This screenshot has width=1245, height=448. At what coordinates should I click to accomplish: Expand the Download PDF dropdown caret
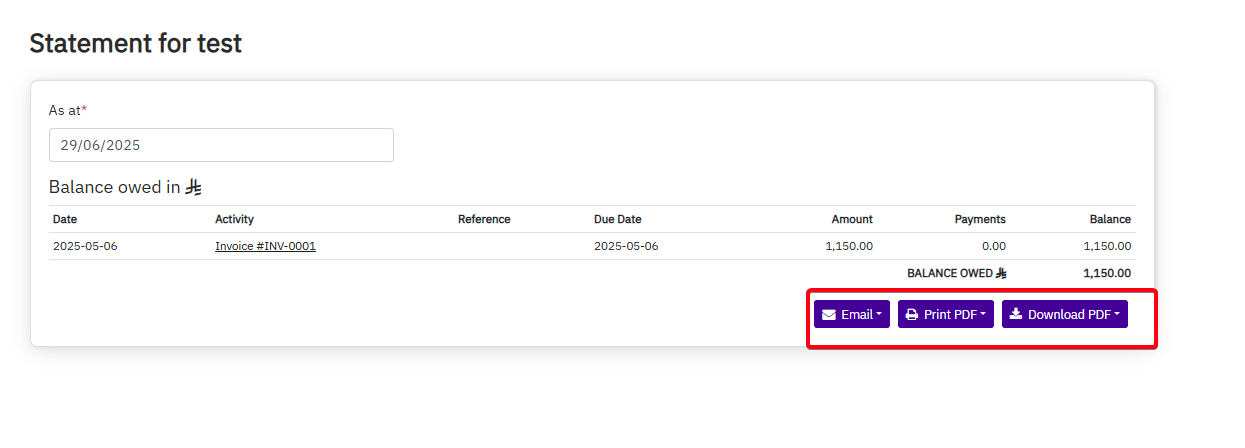coord(1116,315)
